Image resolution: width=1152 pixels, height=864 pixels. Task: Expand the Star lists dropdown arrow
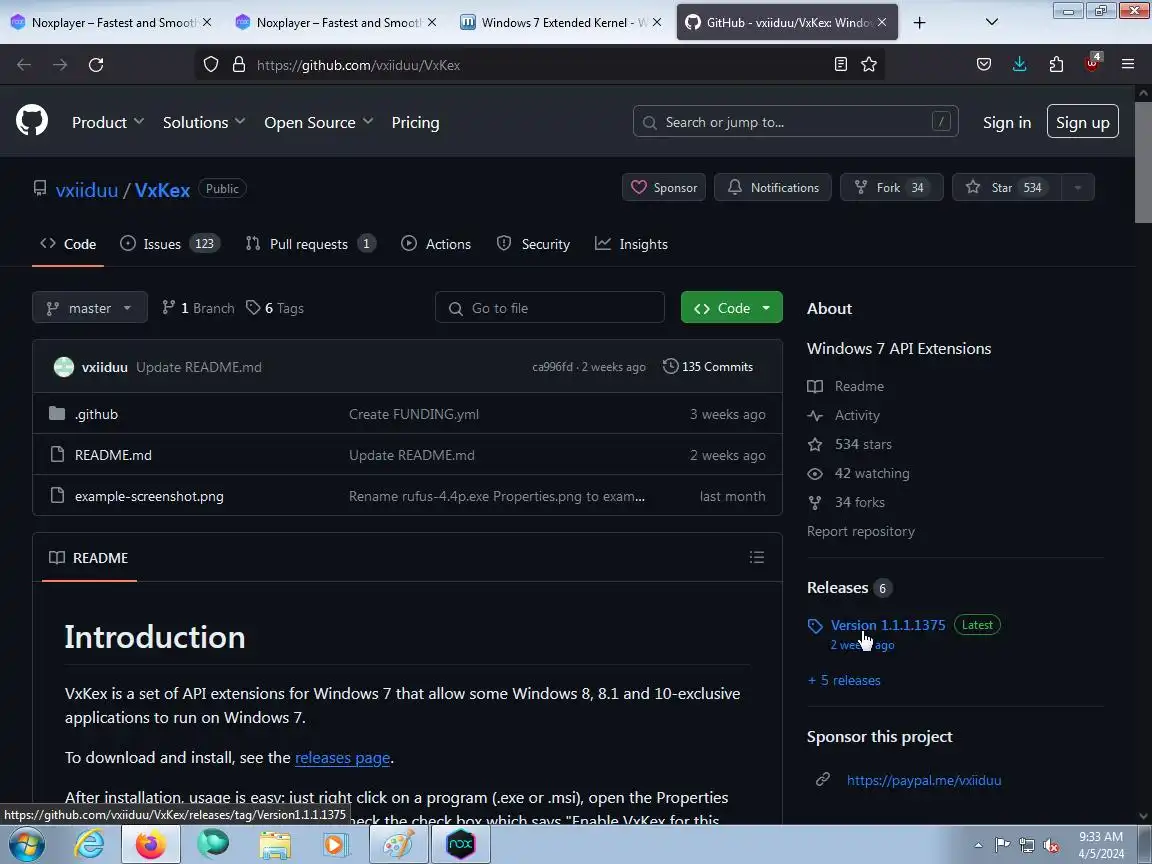click(x=1078, y=187)
